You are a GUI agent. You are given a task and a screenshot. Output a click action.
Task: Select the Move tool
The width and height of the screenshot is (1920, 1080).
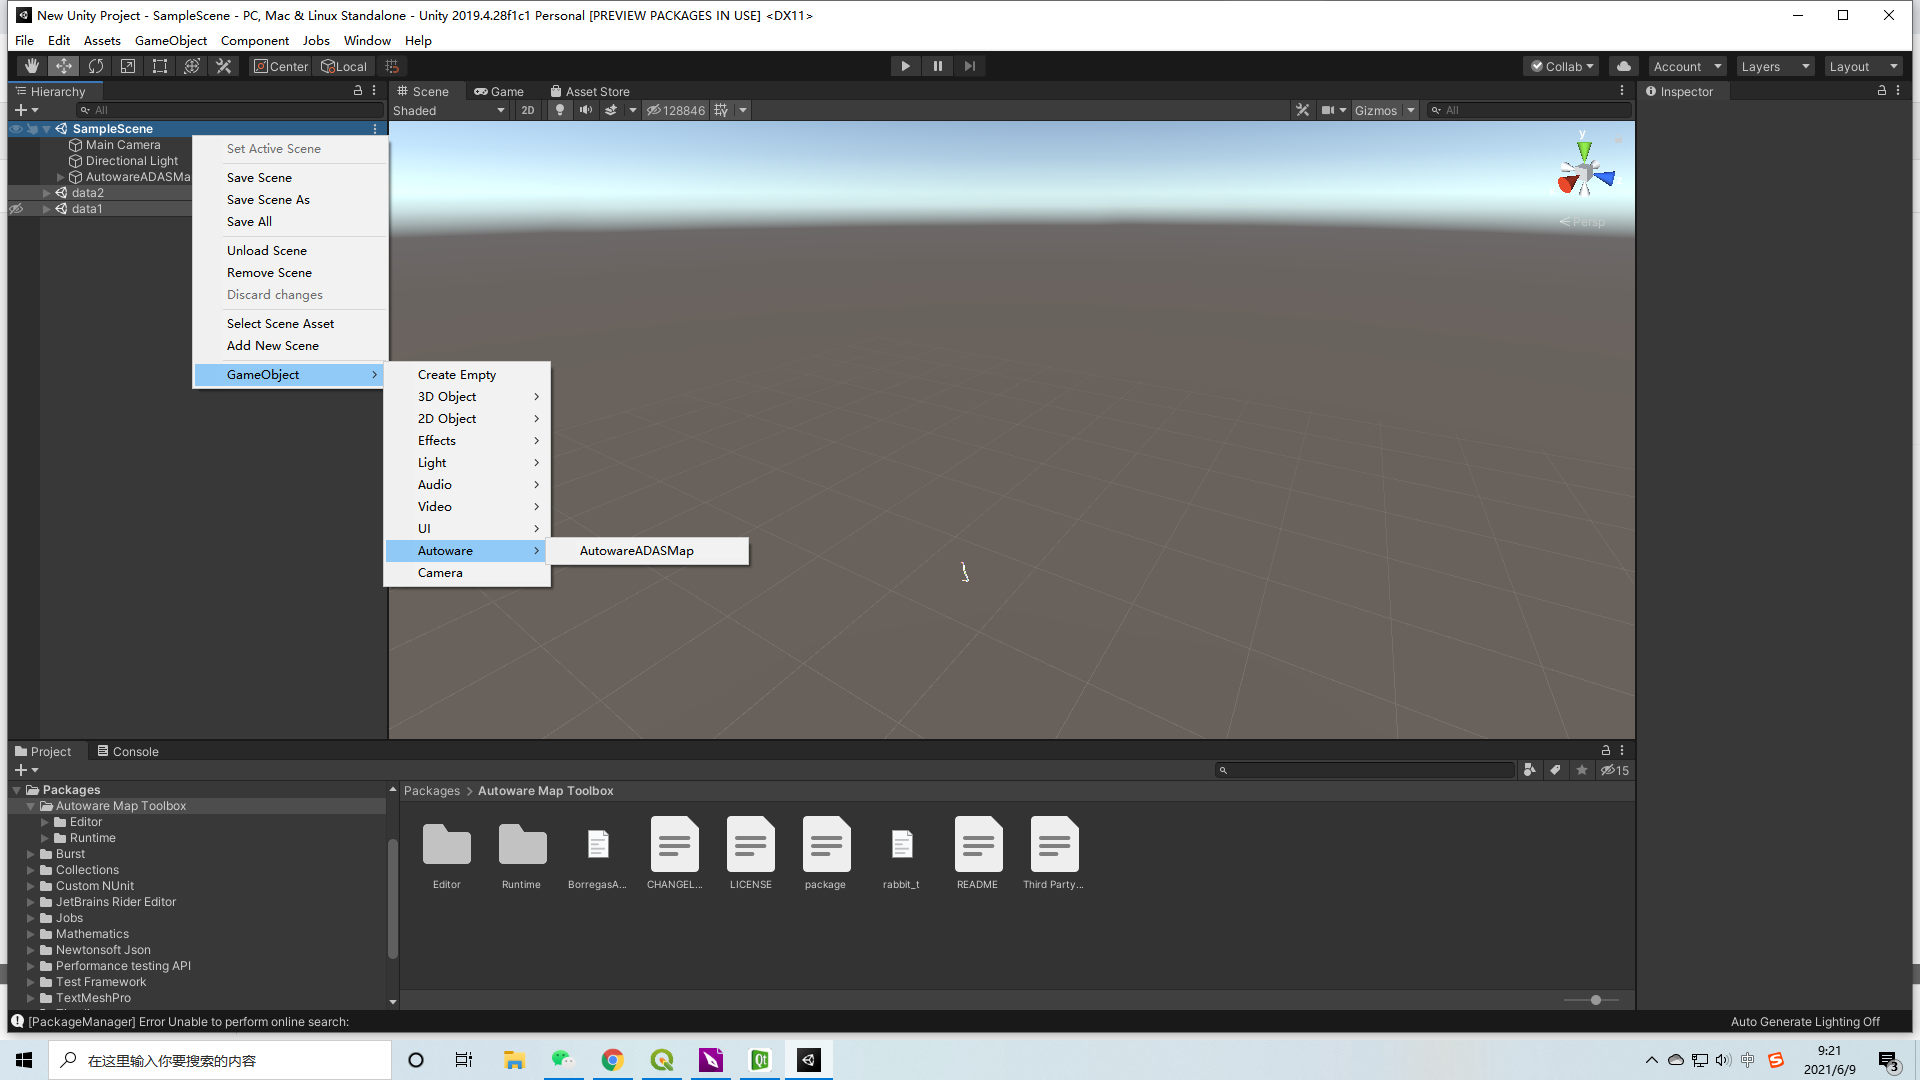tap(63, 65)
